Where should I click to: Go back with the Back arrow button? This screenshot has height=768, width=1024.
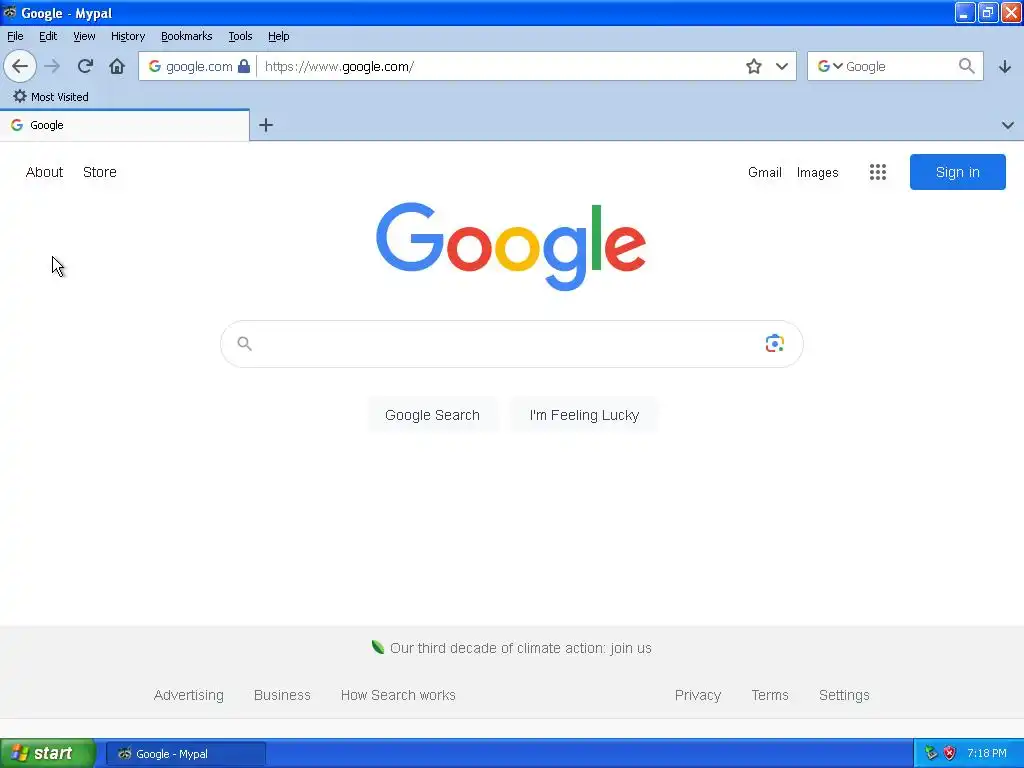(x=20, y=66)
